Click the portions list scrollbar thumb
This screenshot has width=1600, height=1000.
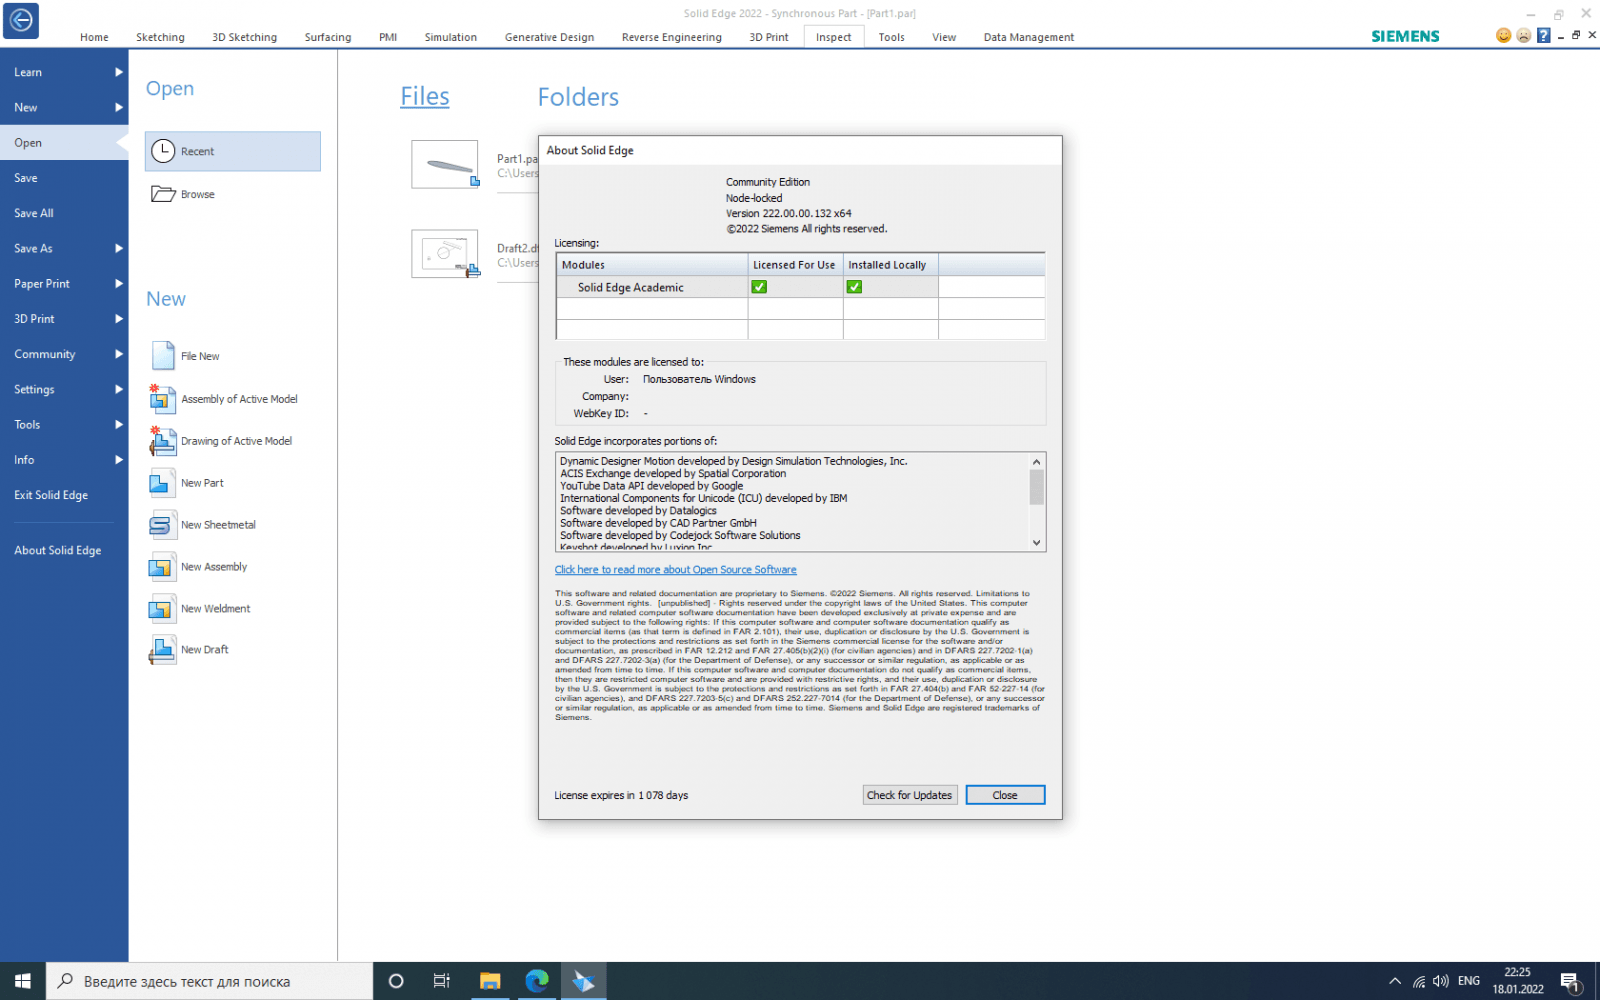[1037, 487]
